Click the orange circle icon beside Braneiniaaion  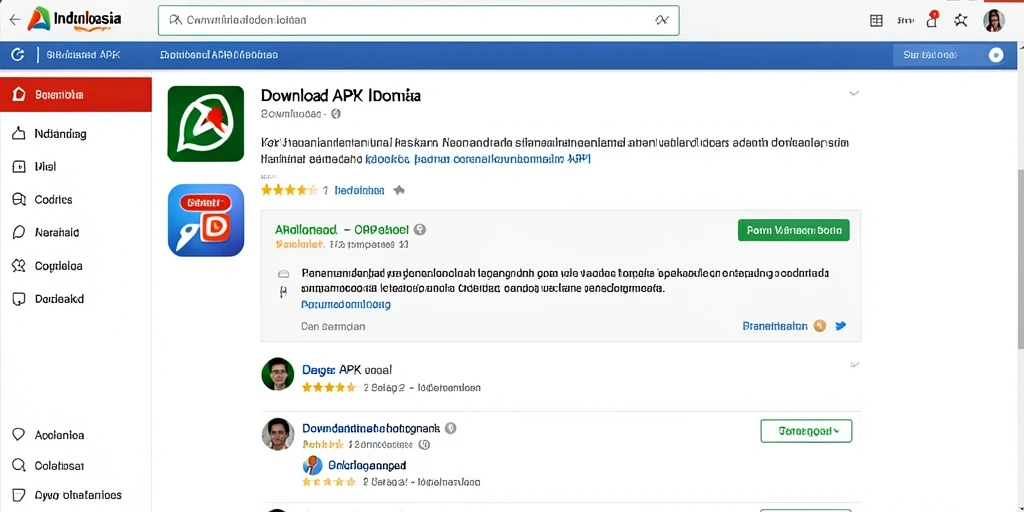[x=821, y=325]
